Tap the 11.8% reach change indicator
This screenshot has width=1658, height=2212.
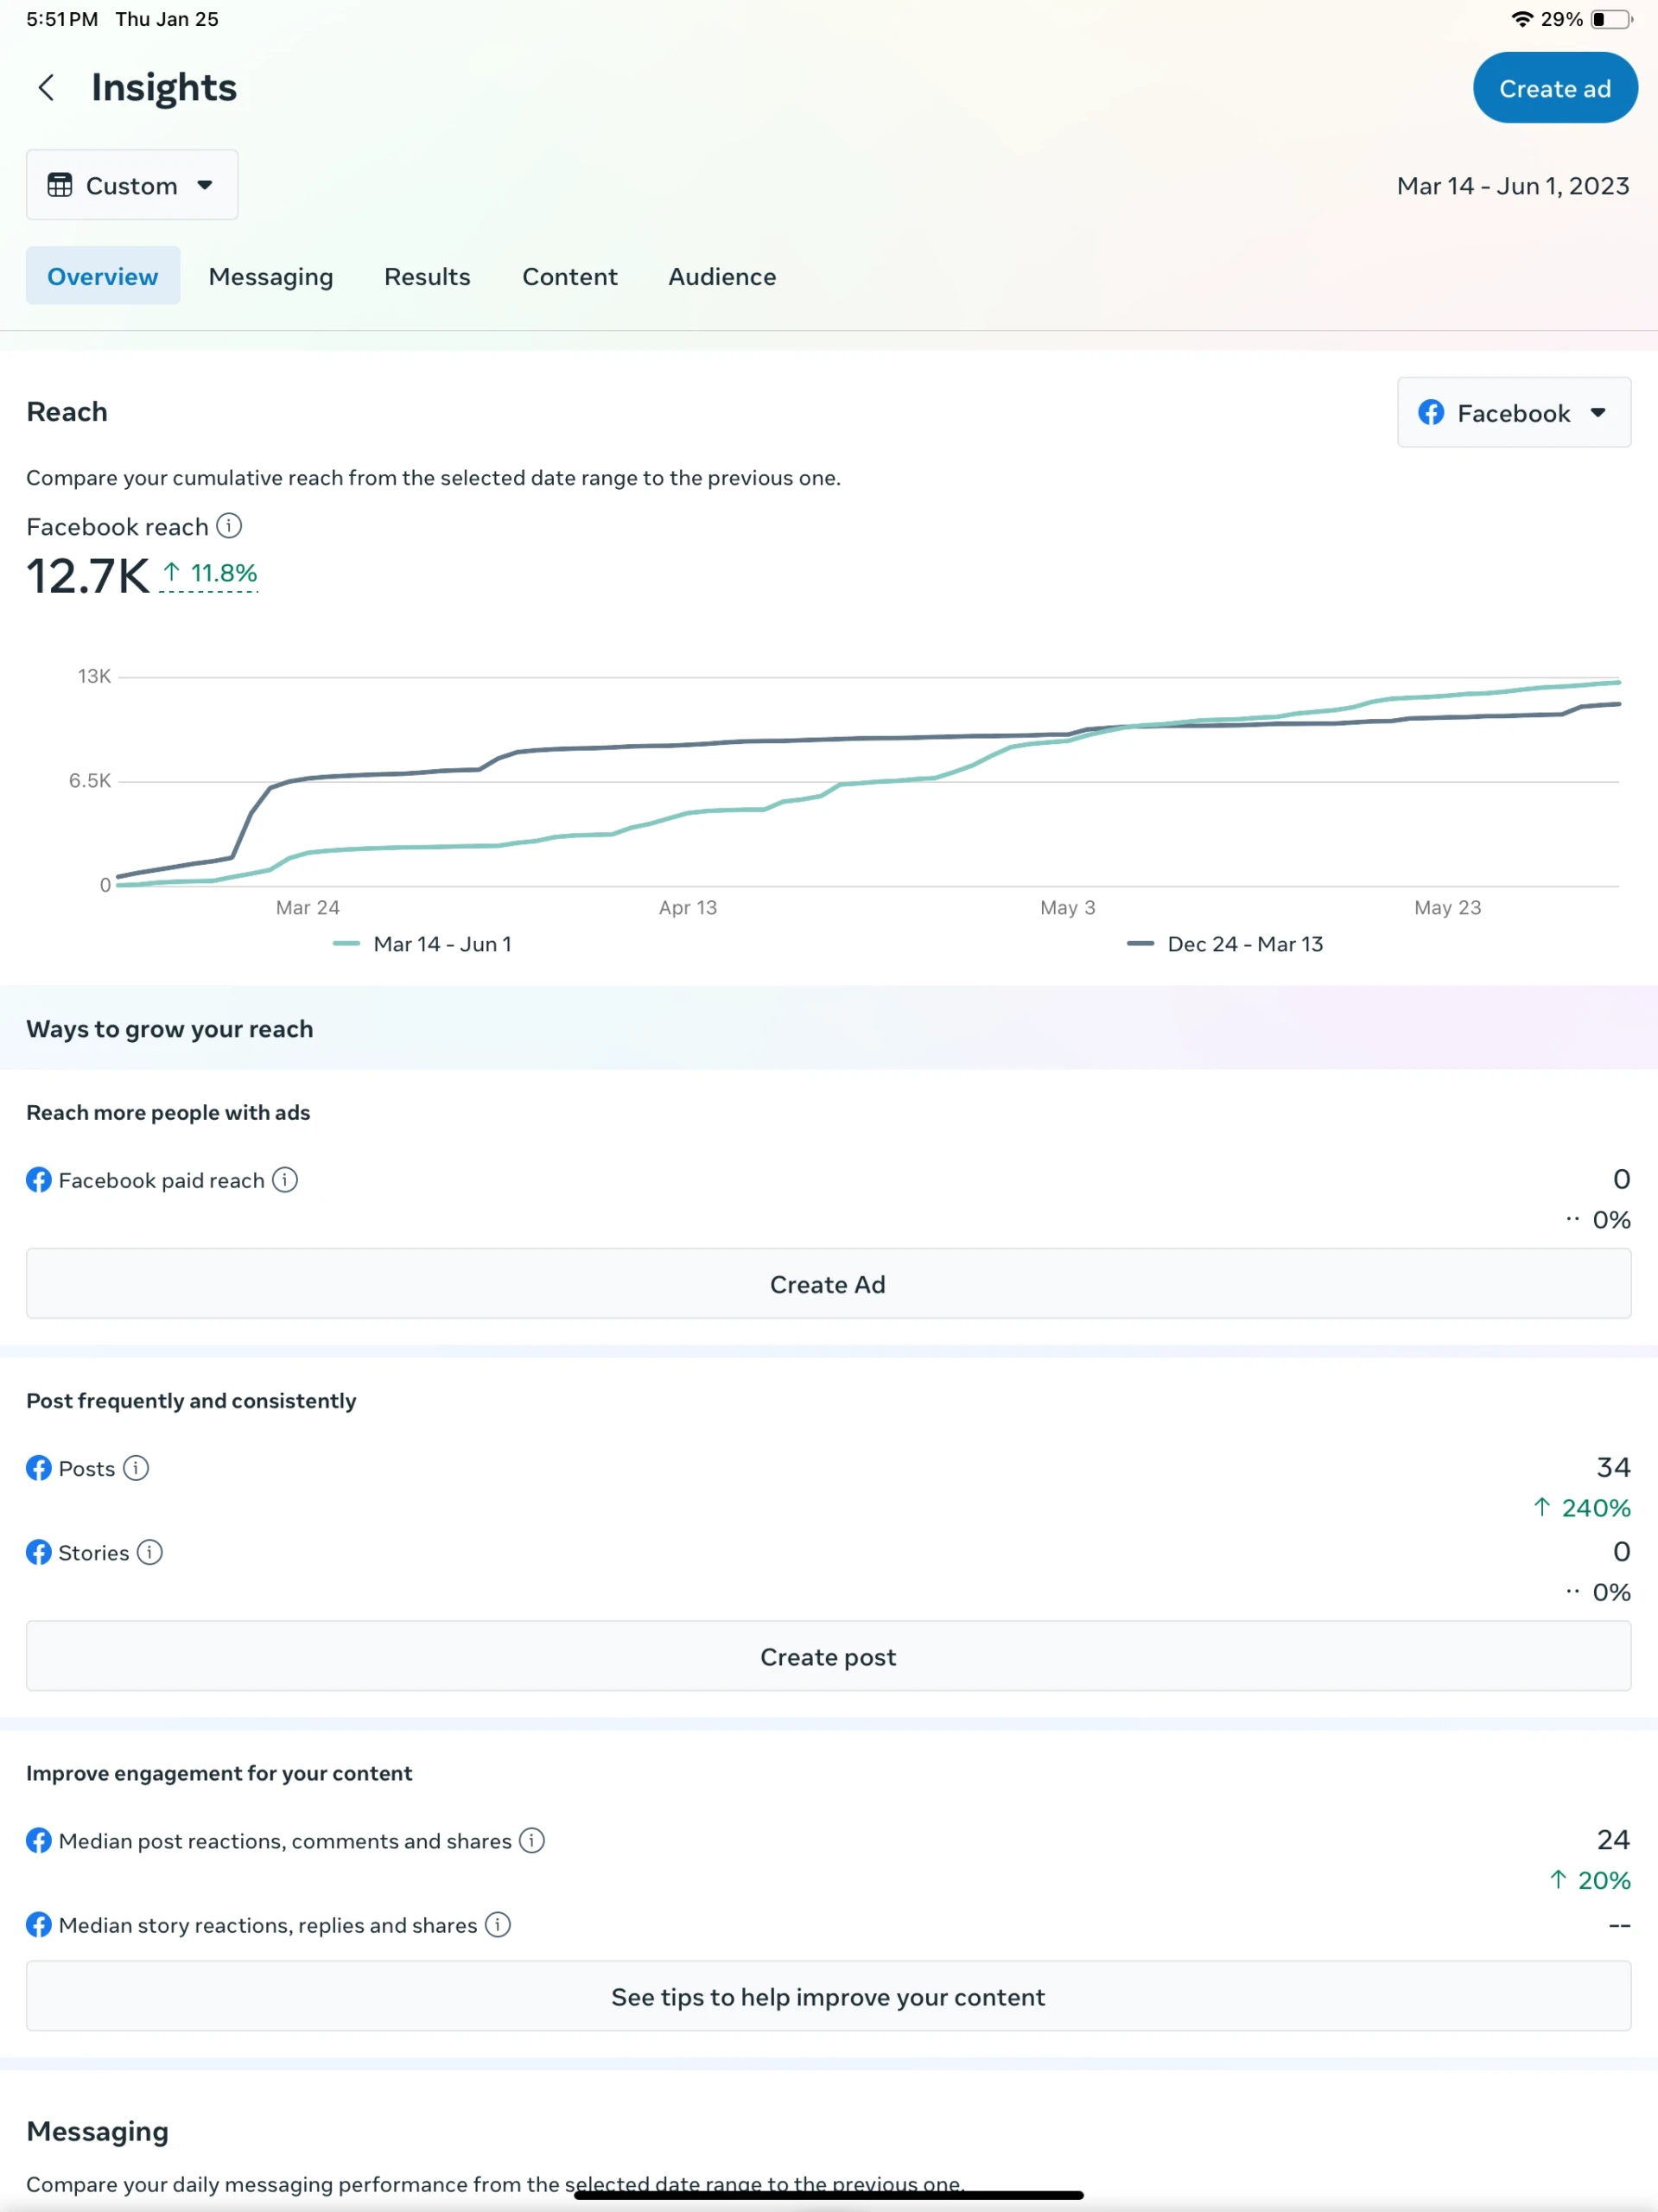click(x=210, y=573)
